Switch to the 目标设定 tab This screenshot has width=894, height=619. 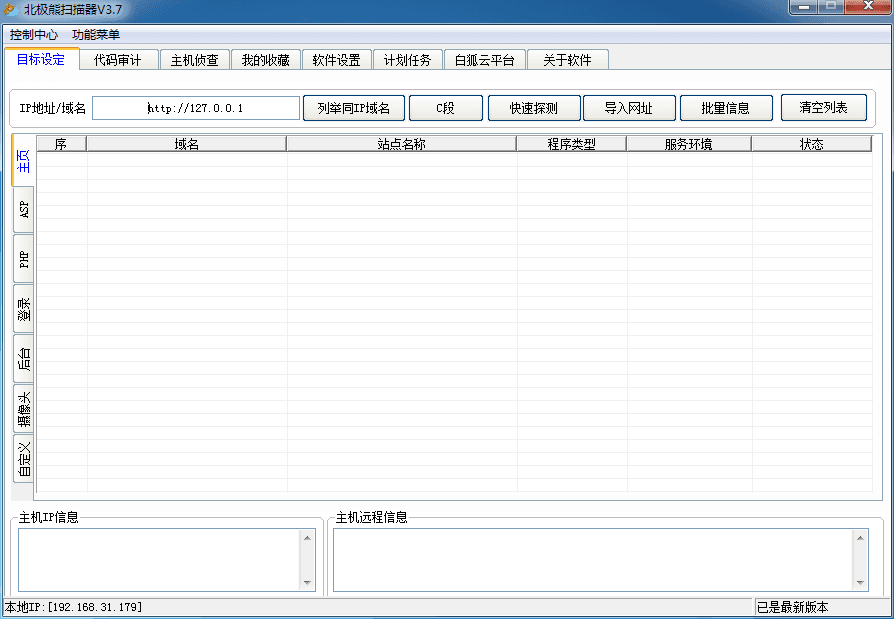(x=41, y=59)
